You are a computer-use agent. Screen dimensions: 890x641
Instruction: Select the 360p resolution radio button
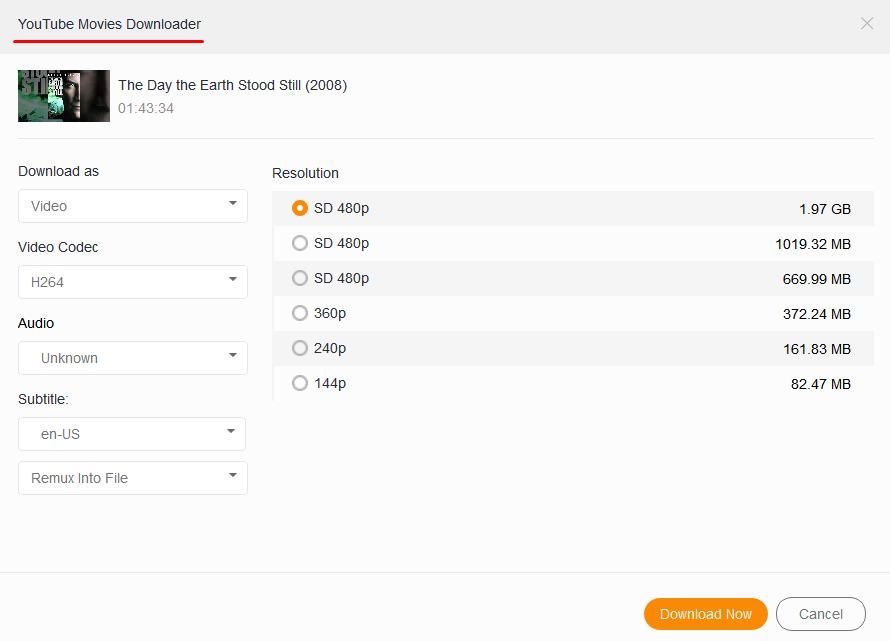tap(300, 313)
